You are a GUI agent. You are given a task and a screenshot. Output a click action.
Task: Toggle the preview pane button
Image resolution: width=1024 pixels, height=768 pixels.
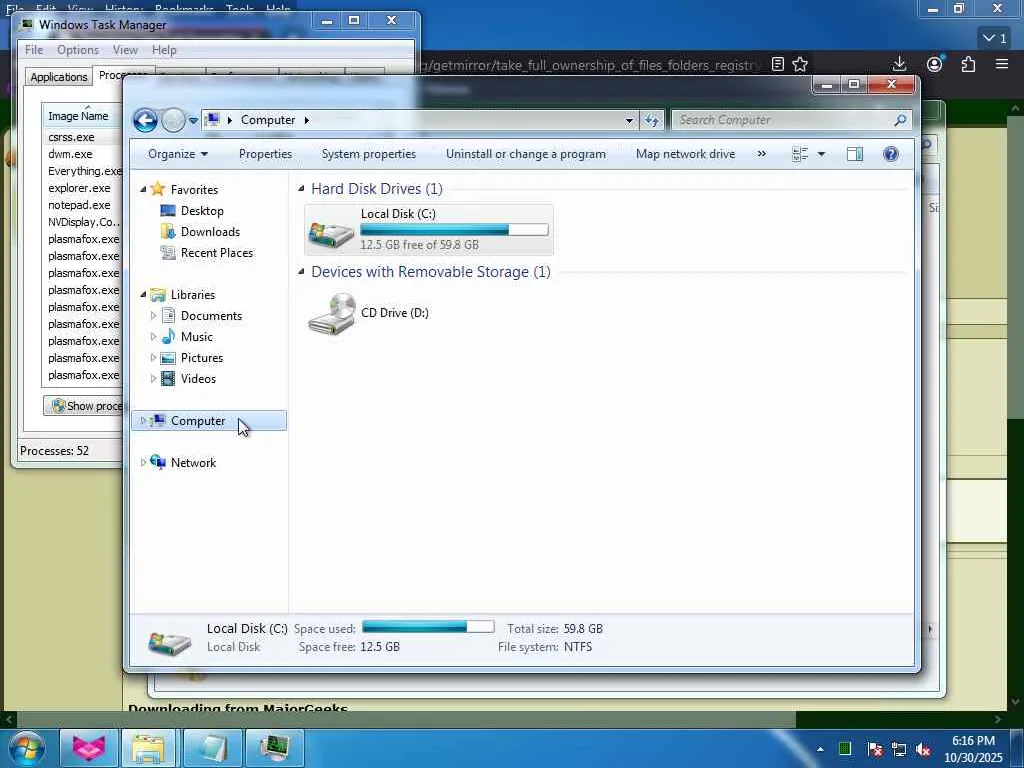point(855,154)
